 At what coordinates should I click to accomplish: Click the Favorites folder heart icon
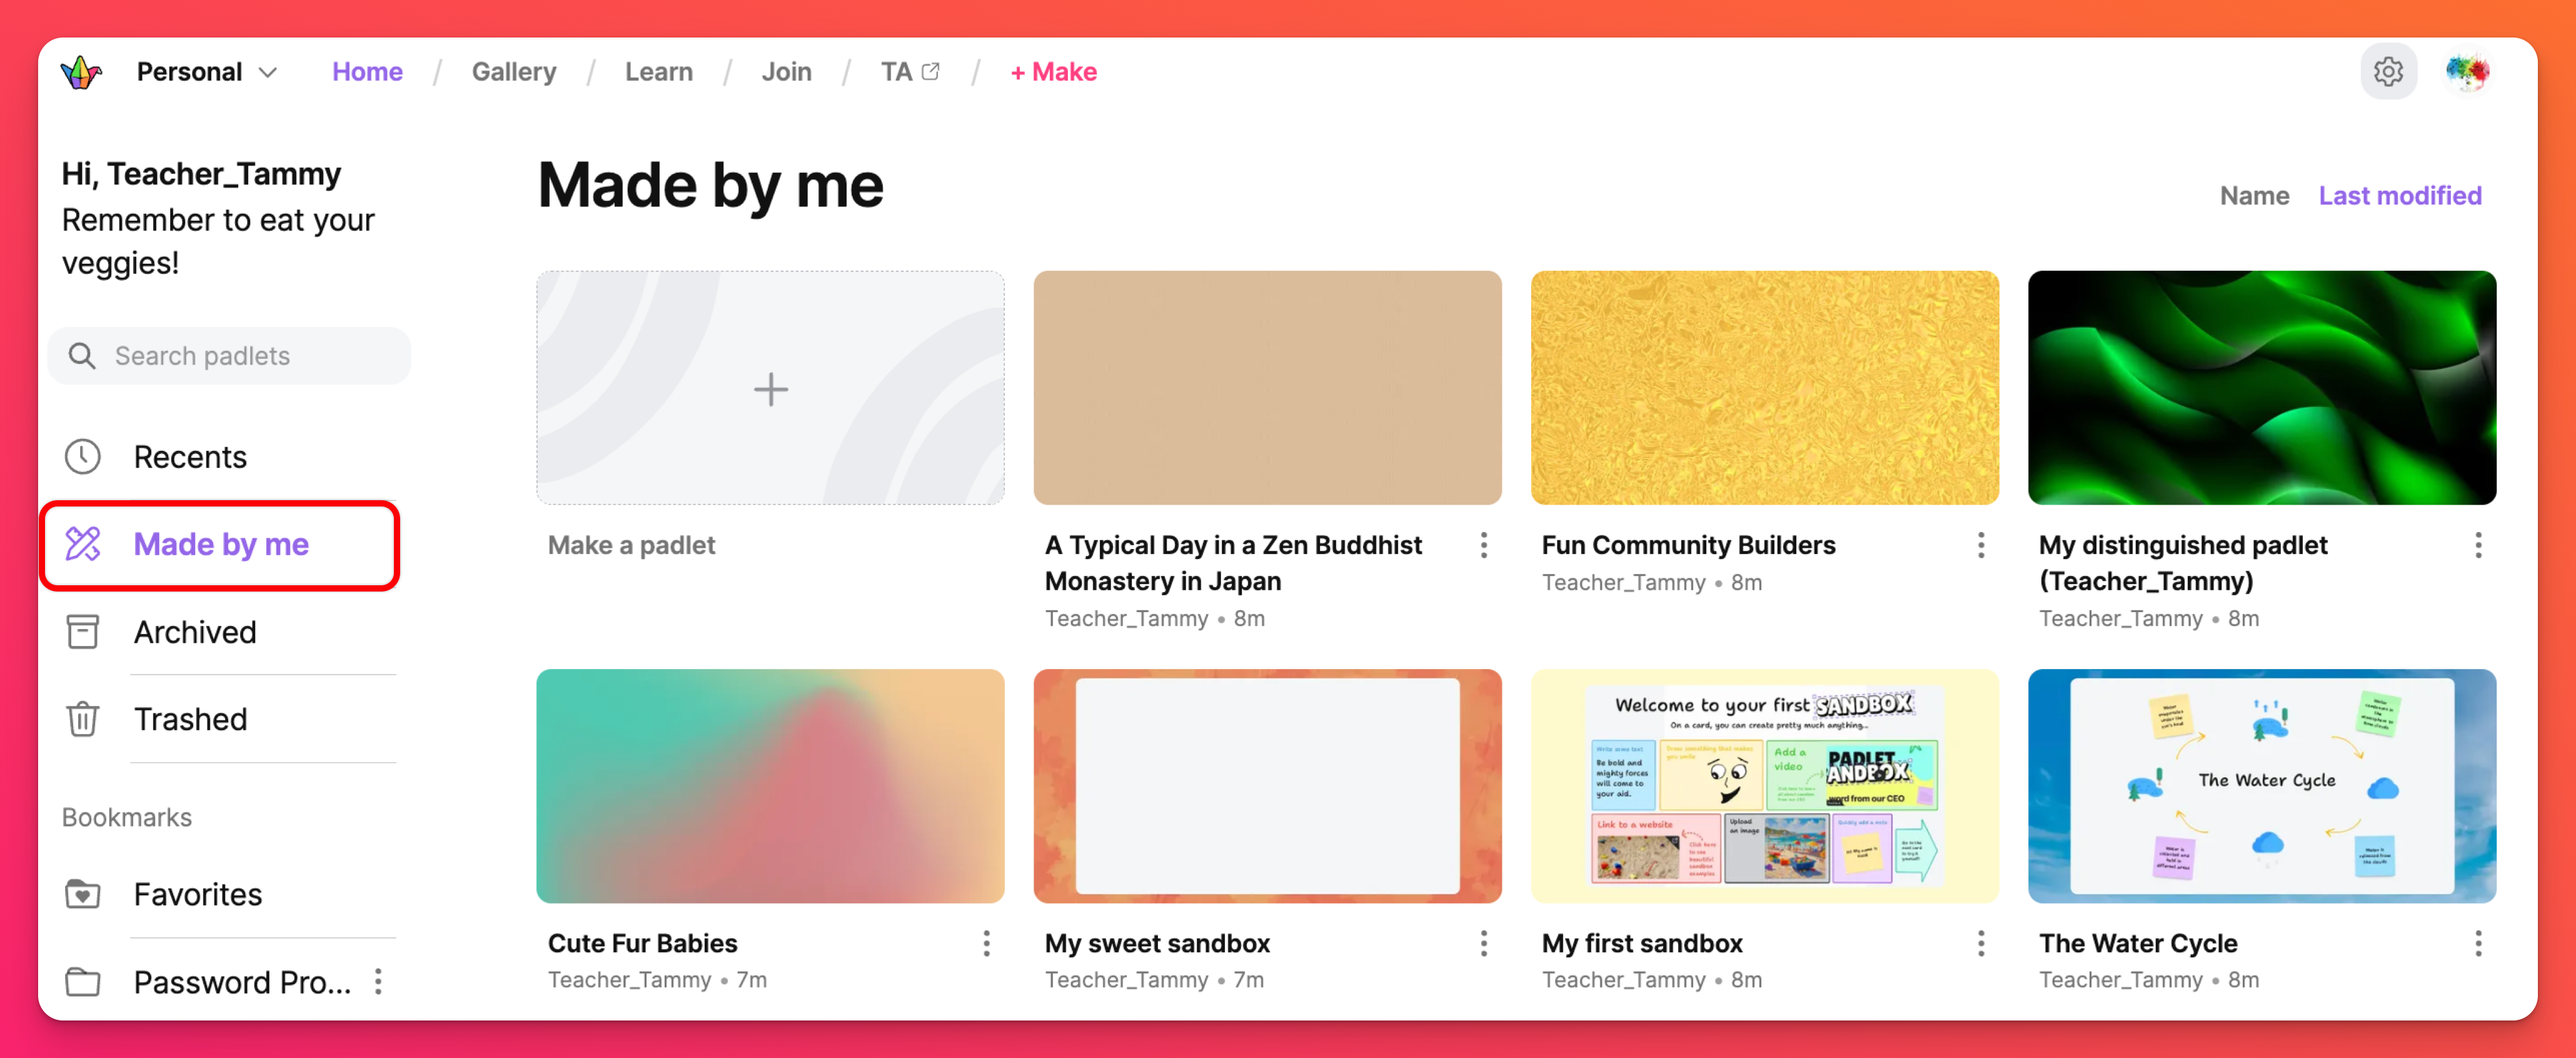point(83,894)
